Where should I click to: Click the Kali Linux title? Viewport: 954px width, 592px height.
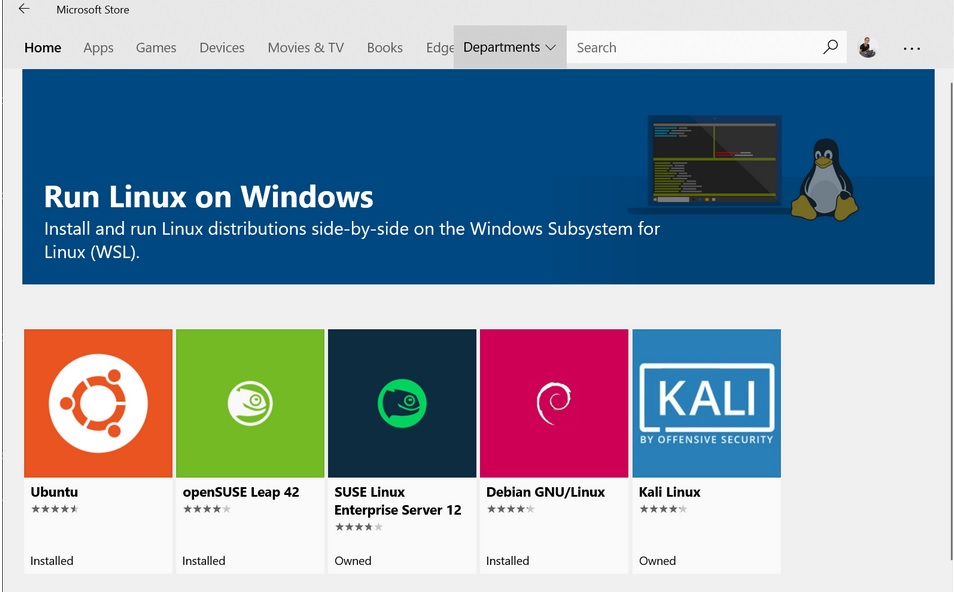pyautogui.click(x=669, y=492)
